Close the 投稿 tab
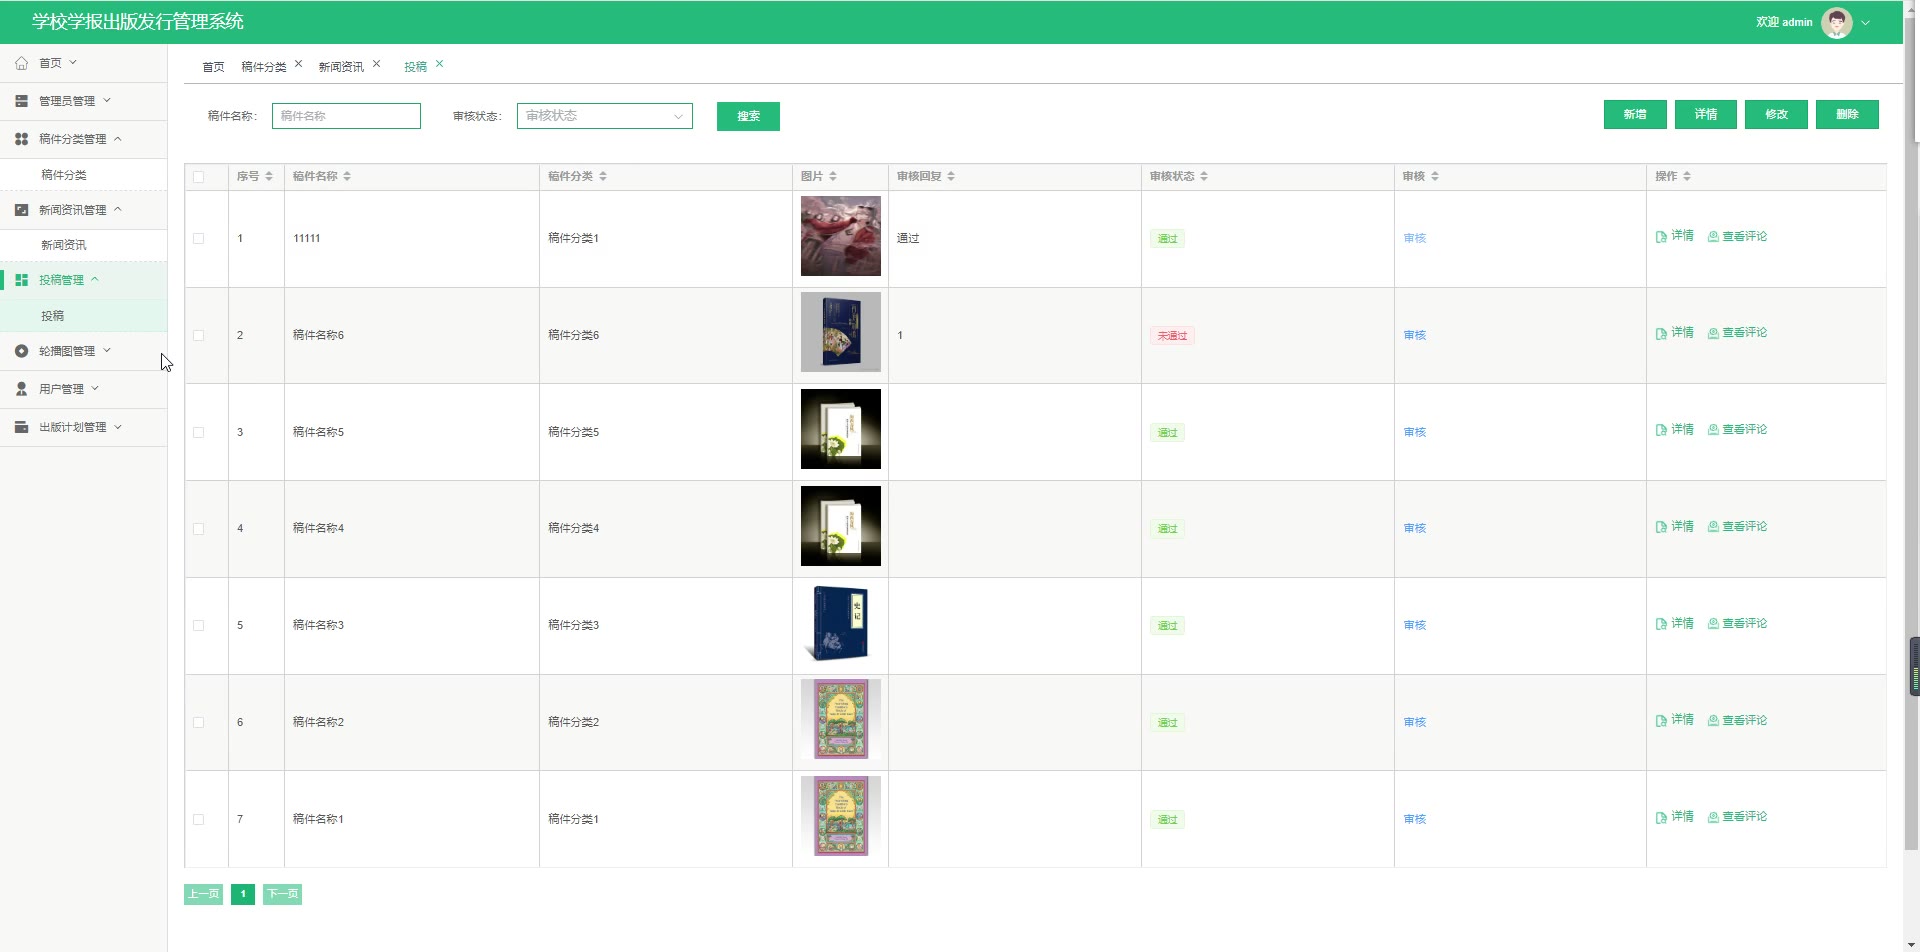The image size is (1920, 952). point(439,64)
